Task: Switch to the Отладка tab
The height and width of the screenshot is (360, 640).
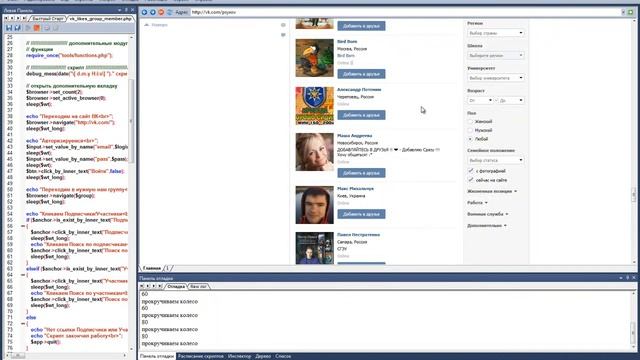Action: [176, 286]
